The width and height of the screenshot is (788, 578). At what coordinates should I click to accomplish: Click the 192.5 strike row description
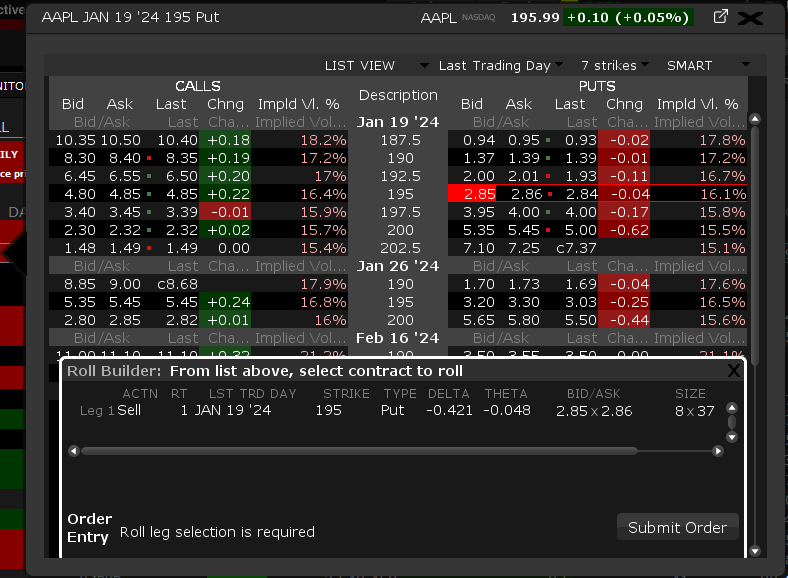tap(400, 176)
